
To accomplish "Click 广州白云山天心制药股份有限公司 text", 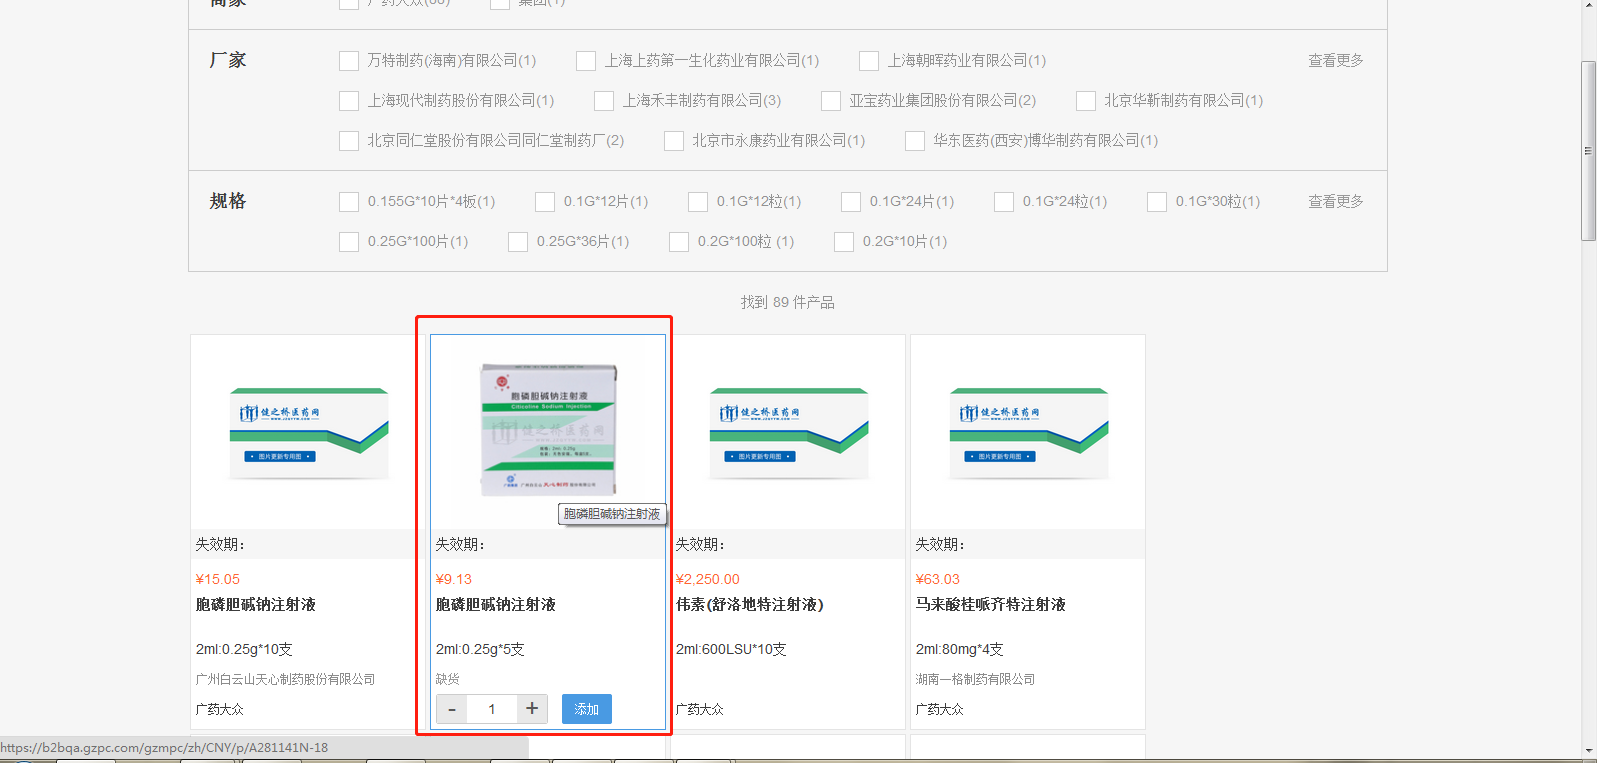I will [286, 679].
